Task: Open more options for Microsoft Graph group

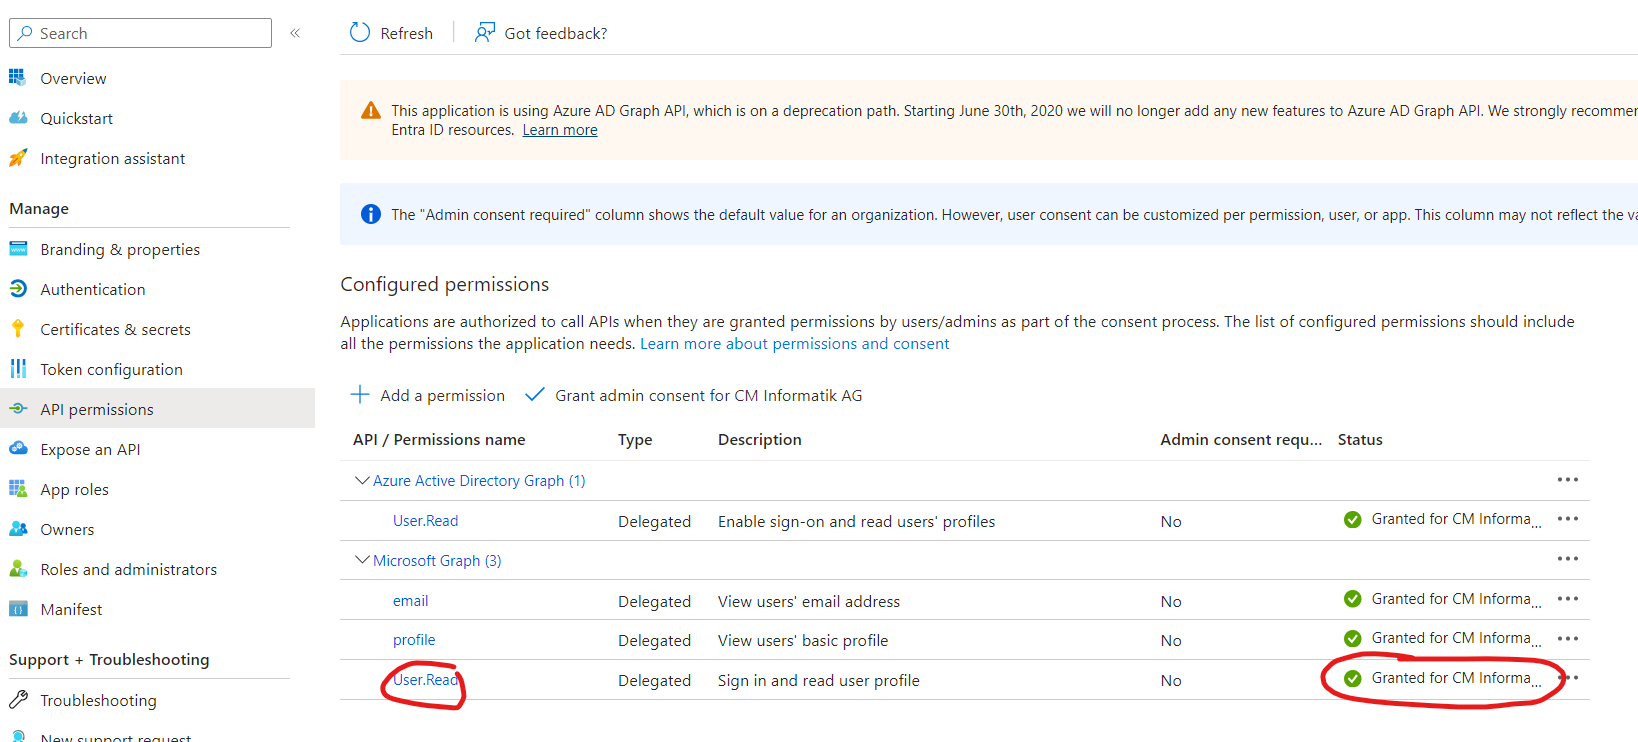Action: click(1567, 559)
